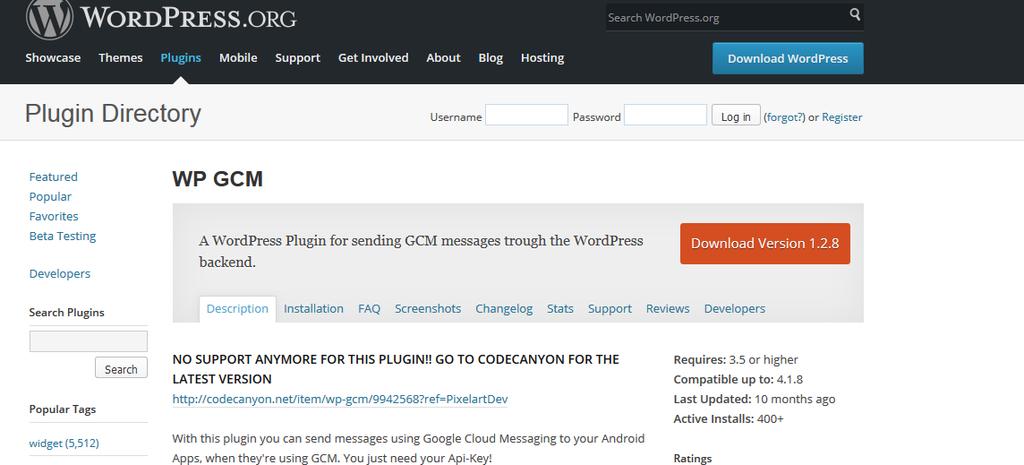The height and width of the screenshot is (465, 1024).
Task: Open Support in the top navigation bar
Action: coord(298,58)
